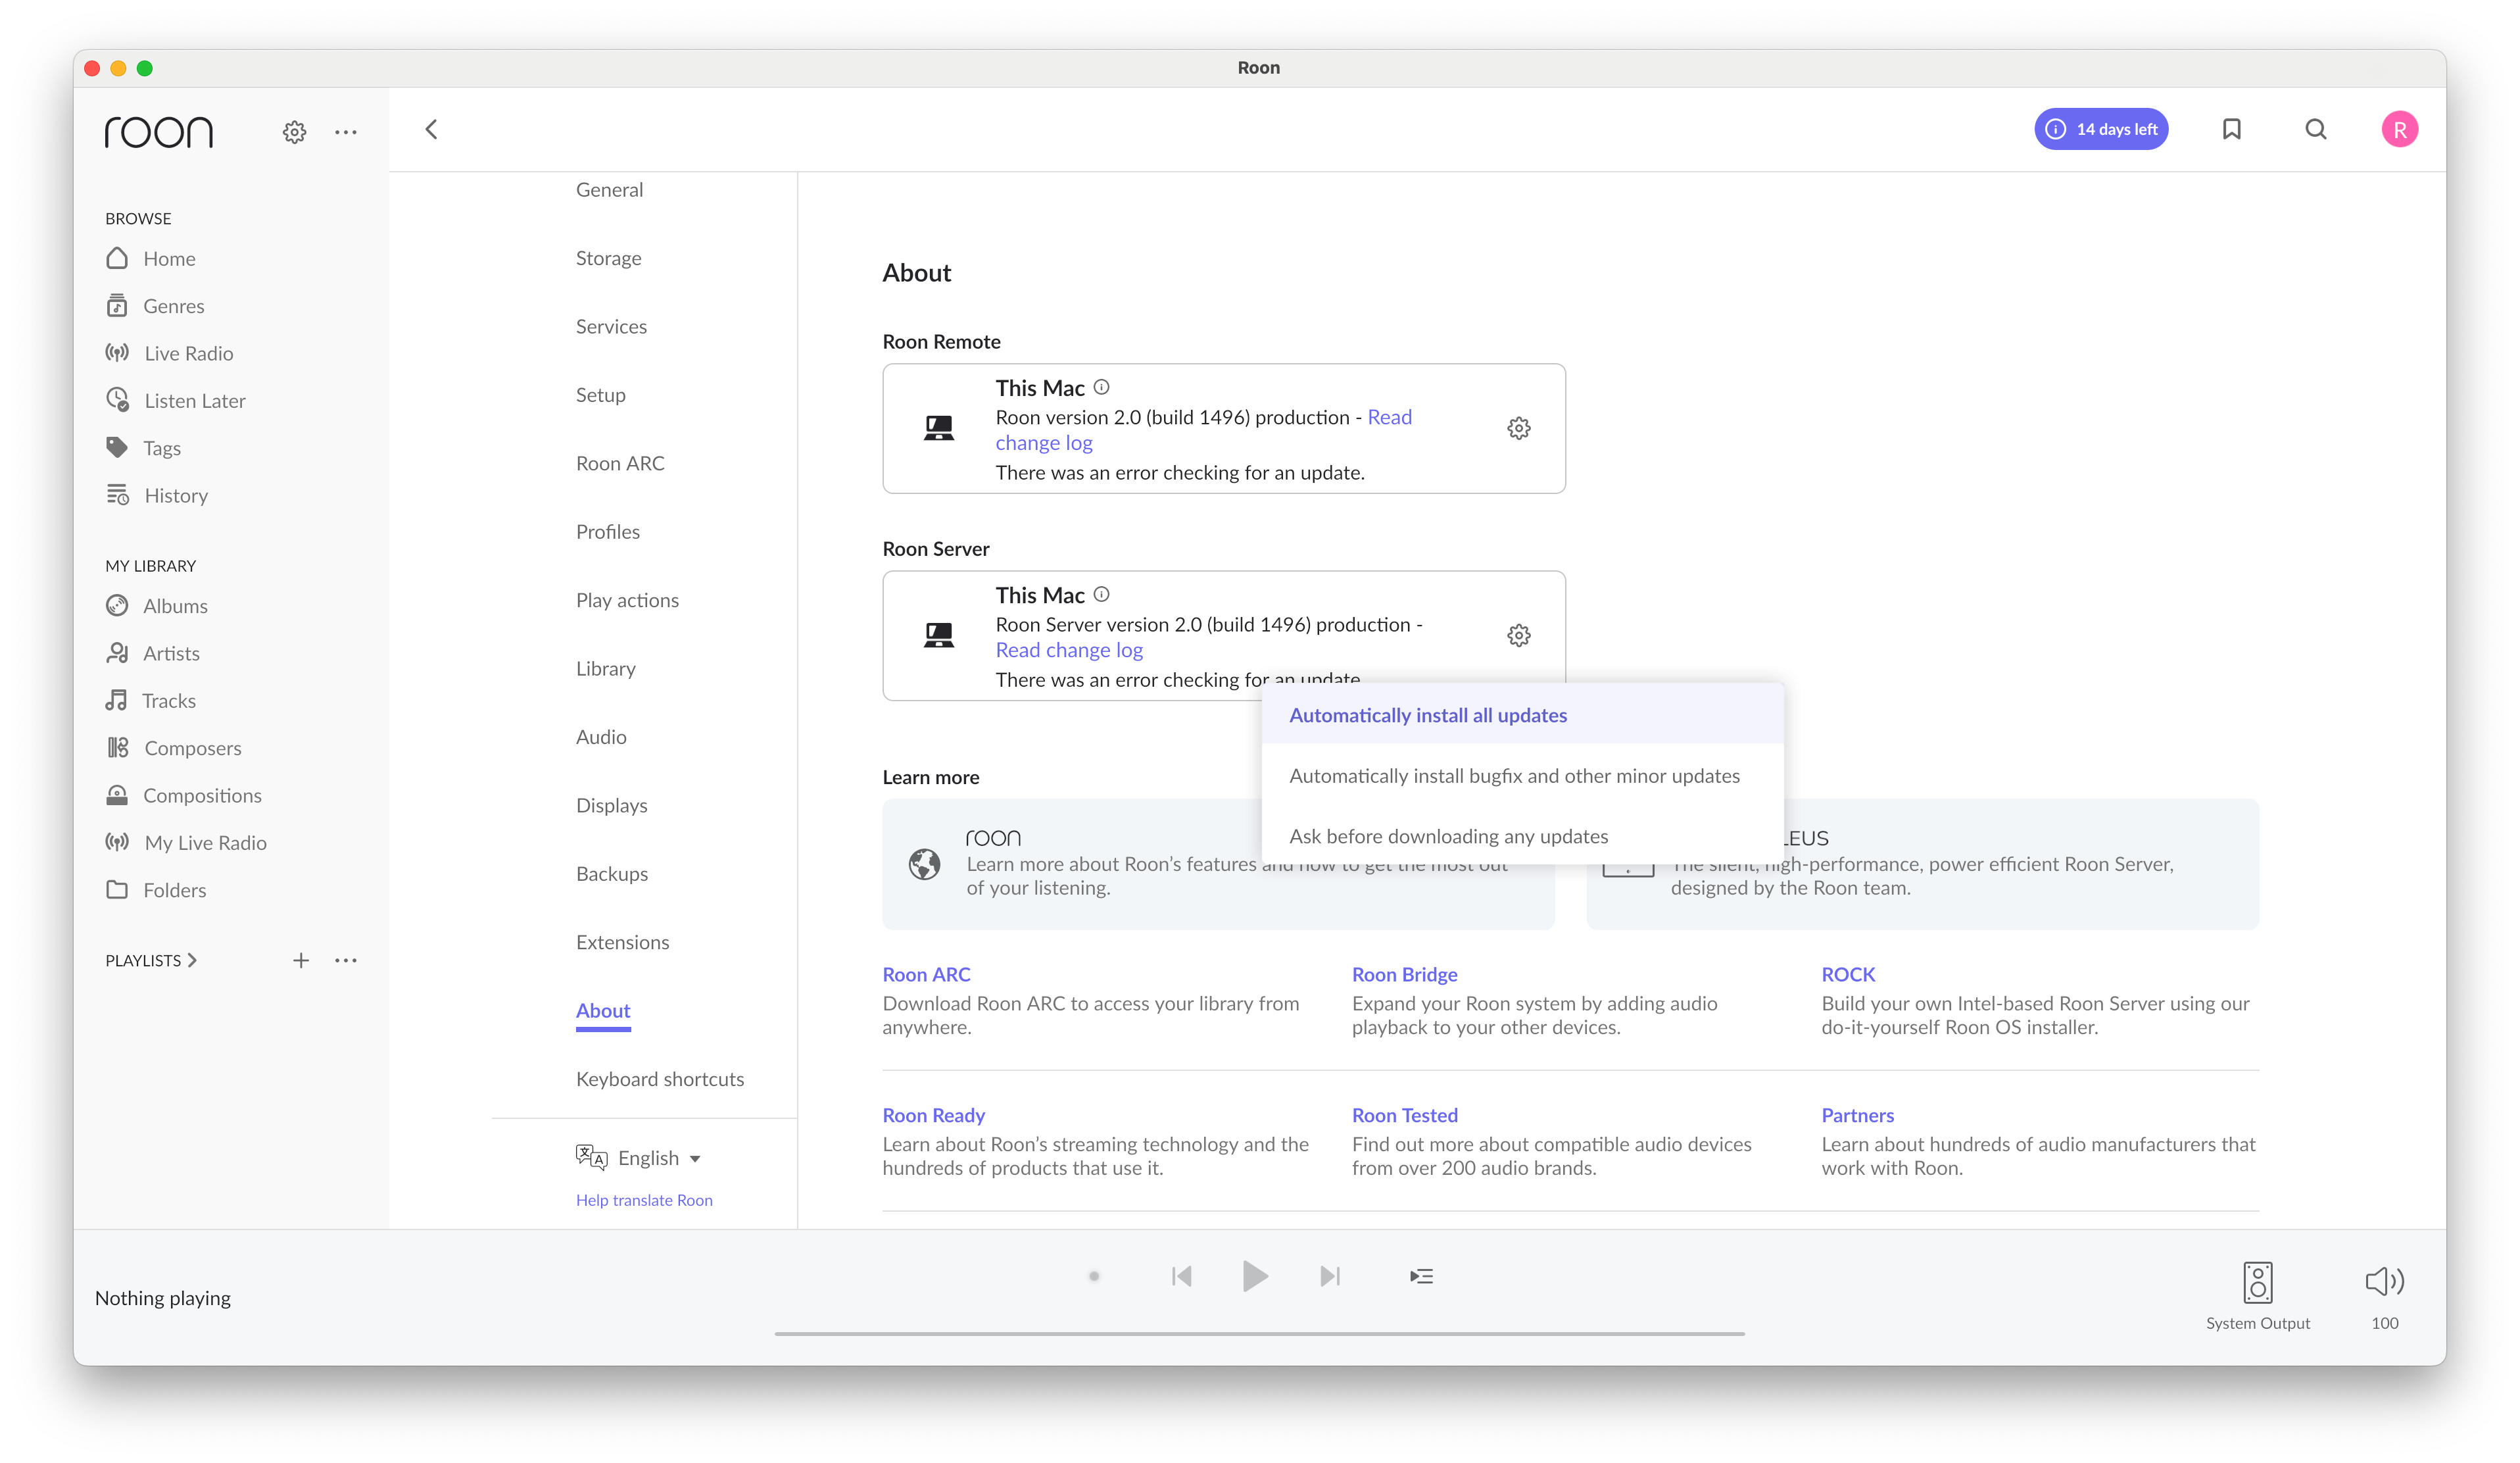Open the Roon ARC settings tab

(620, 463)
